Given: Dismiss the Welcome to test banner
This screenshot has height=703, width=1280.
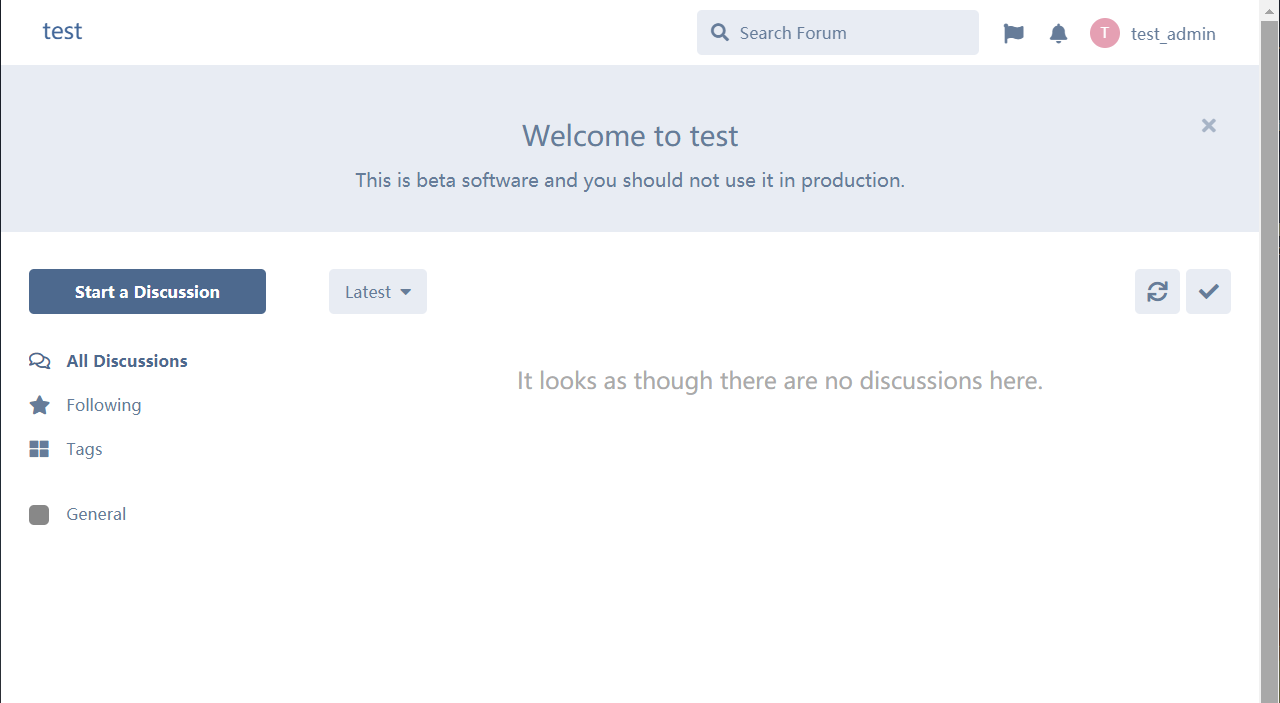Looking at the screenshot, I should [1208, 125].
